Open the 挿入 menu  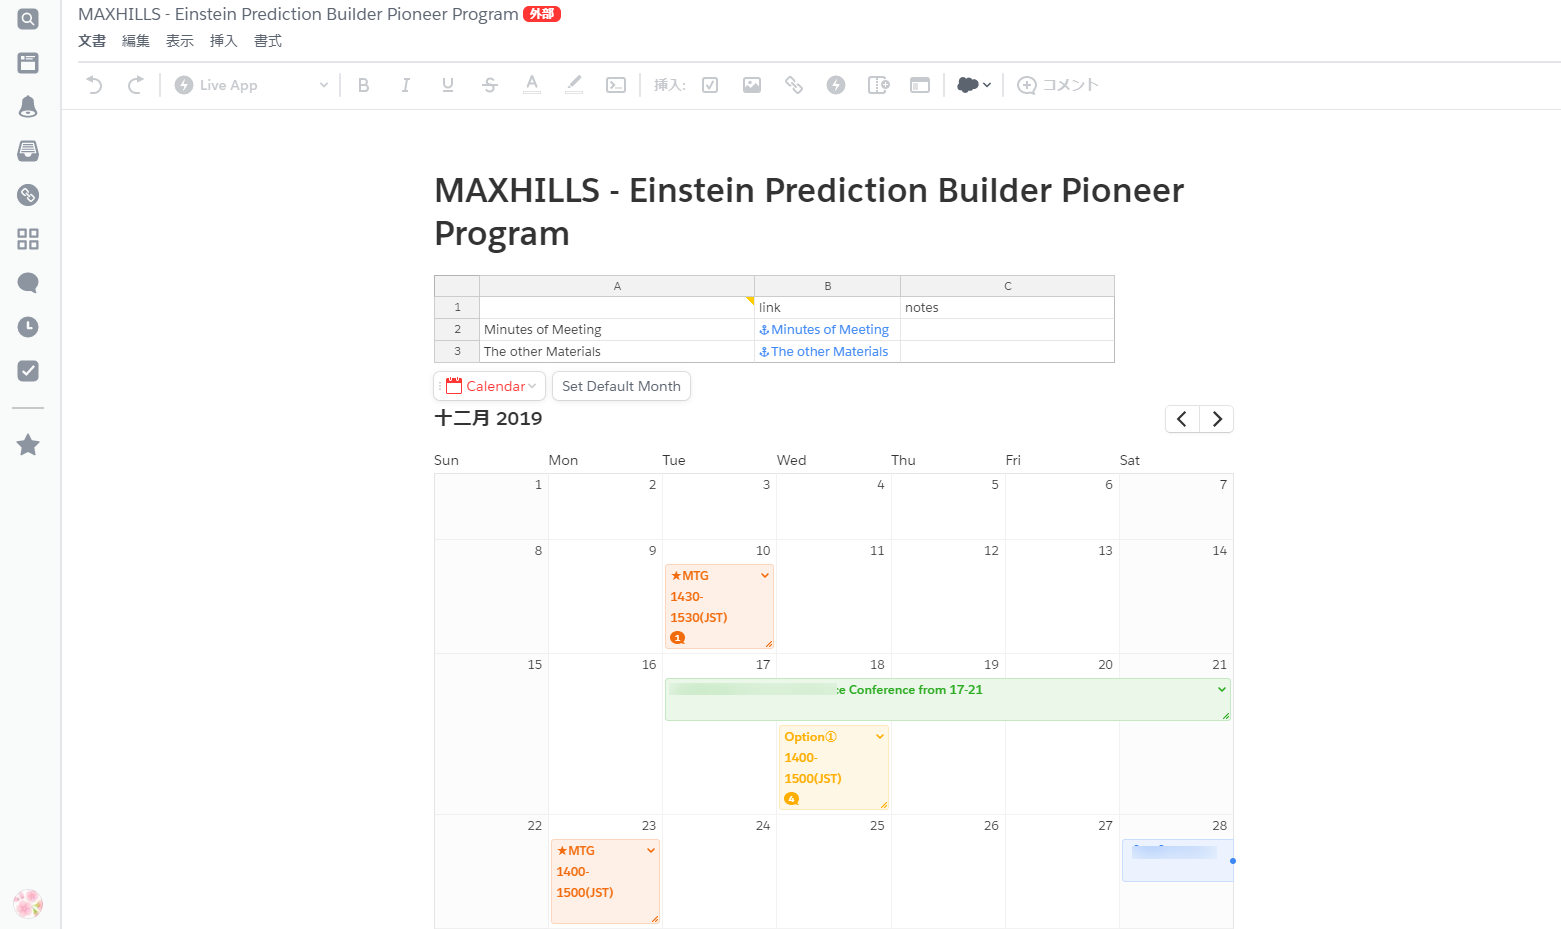pos(223,41)
